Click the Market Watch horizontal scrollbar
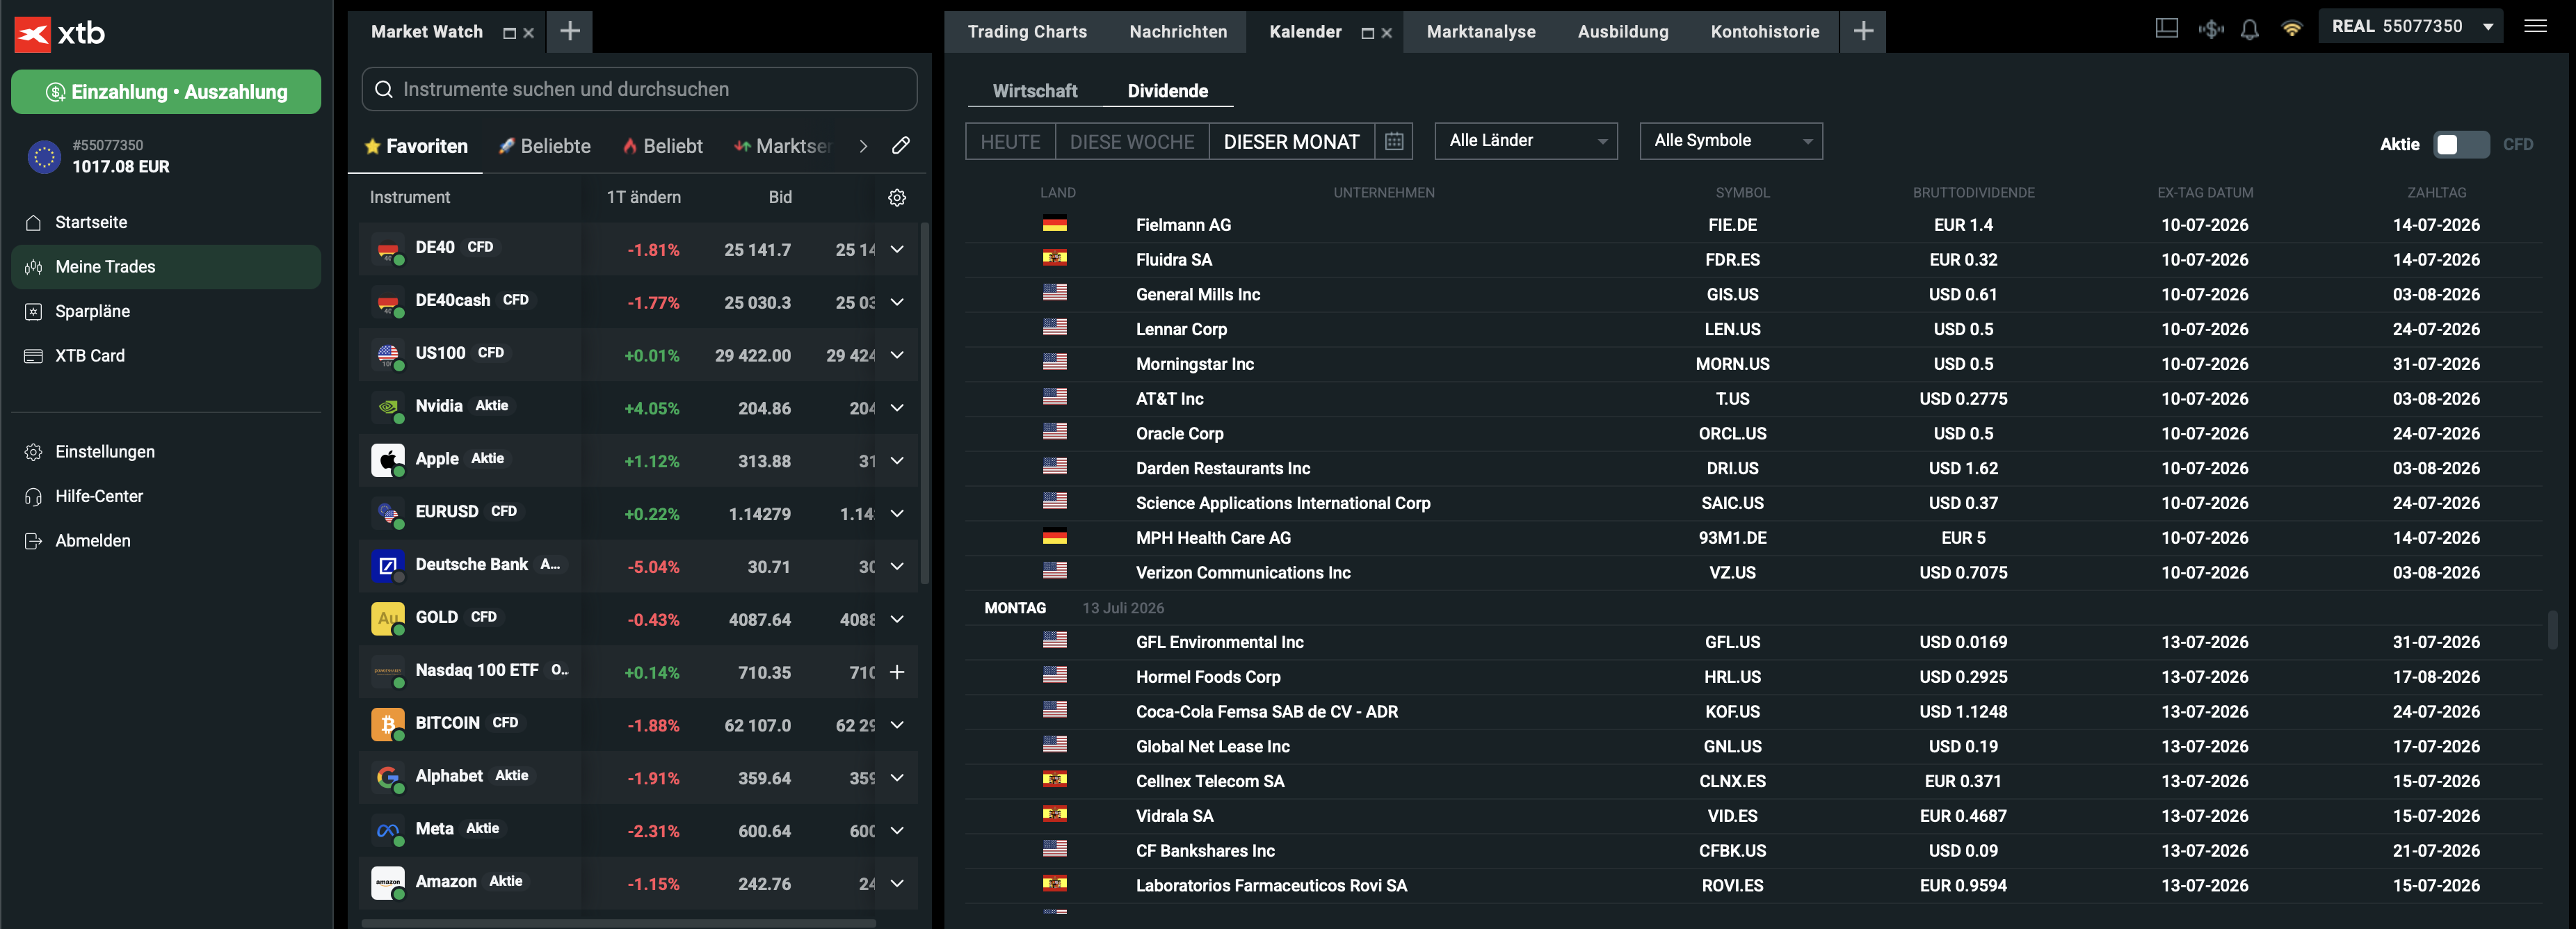 (618, 923)
